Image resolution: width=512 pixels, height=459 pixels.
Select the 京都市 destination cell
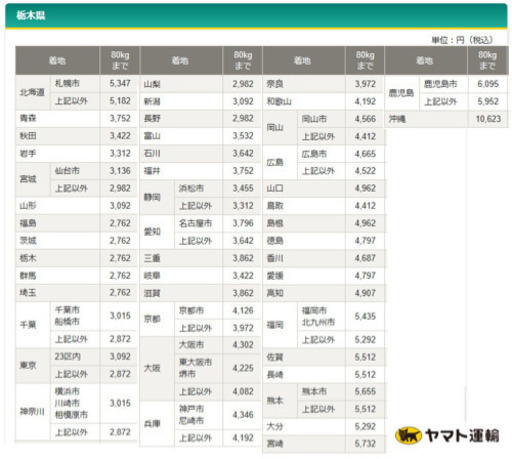coord(198,310)
